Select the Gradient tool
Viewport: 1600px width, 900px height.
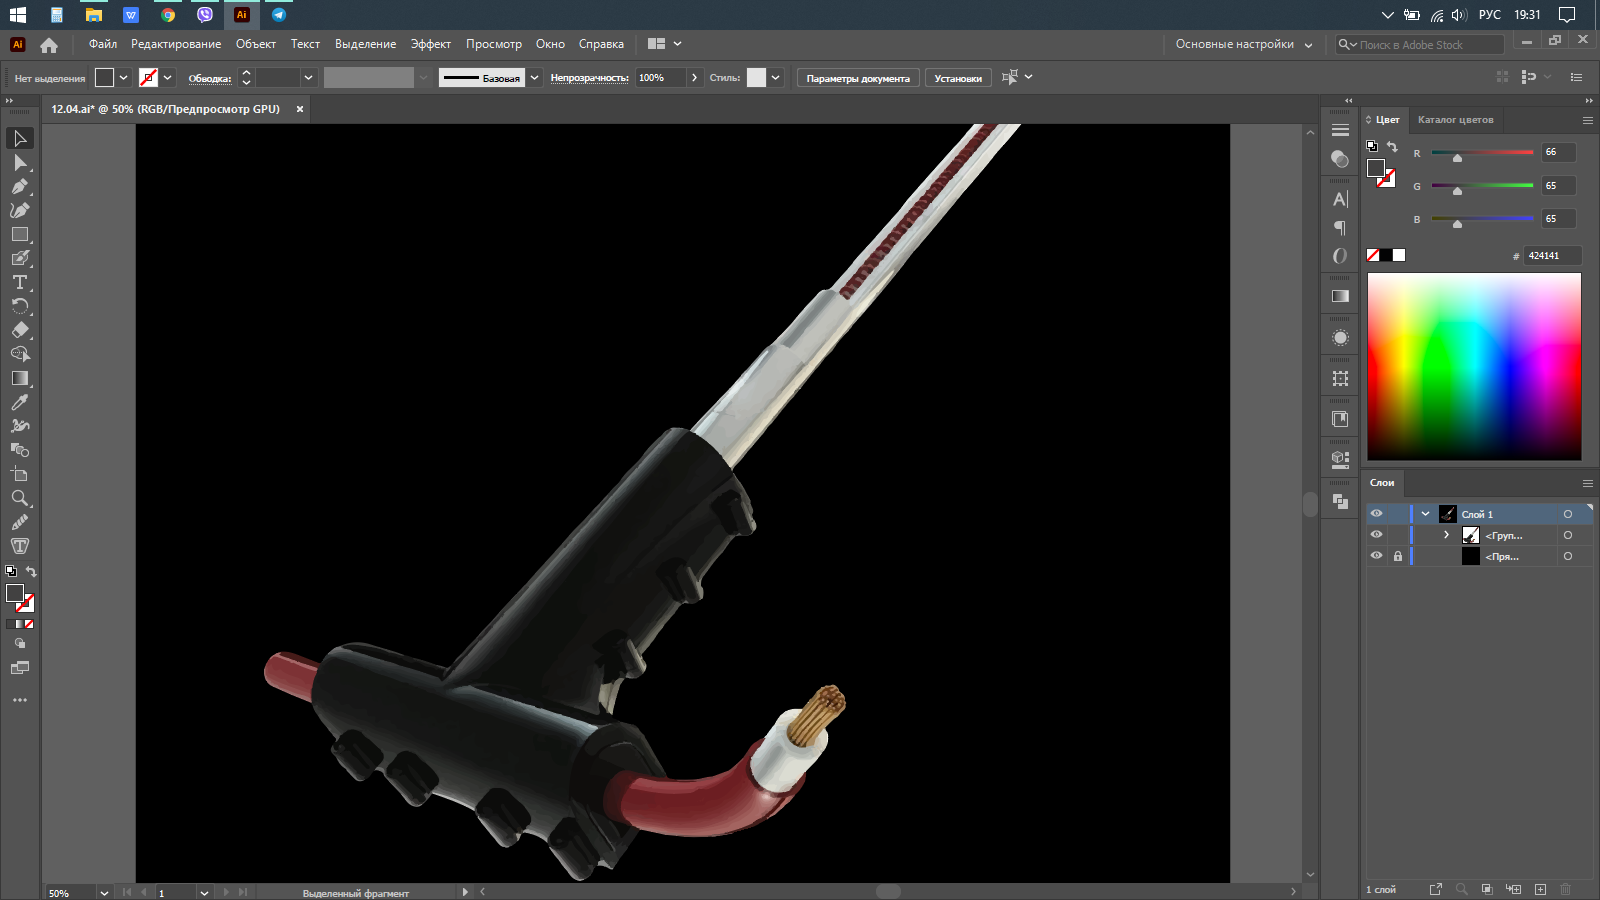[x=20, y=378]
